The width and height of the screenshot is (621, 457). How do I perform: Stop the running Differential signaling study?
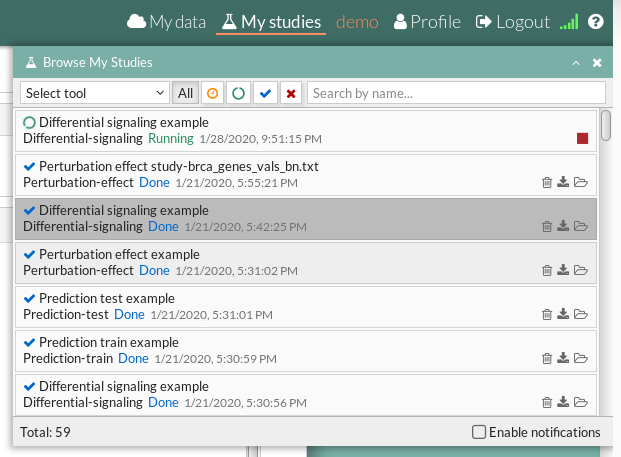582,138
